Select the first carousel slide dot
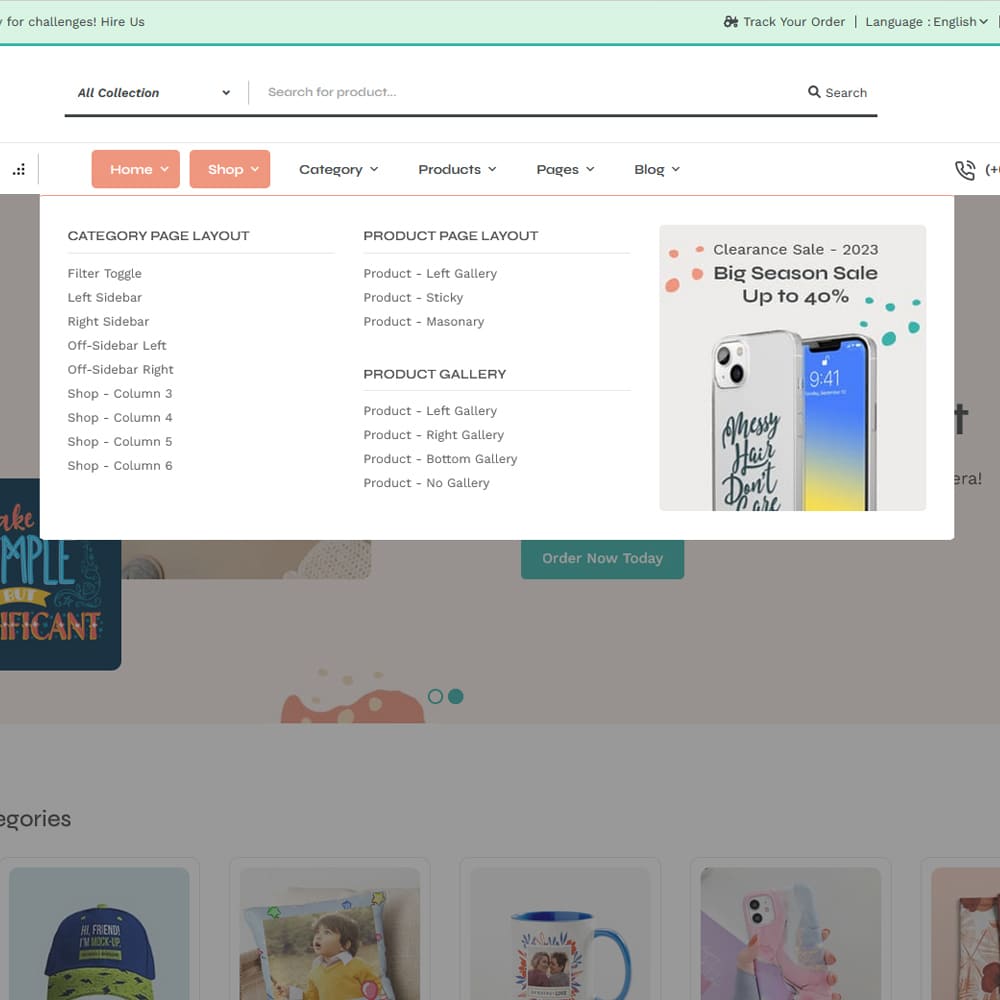 435,696
